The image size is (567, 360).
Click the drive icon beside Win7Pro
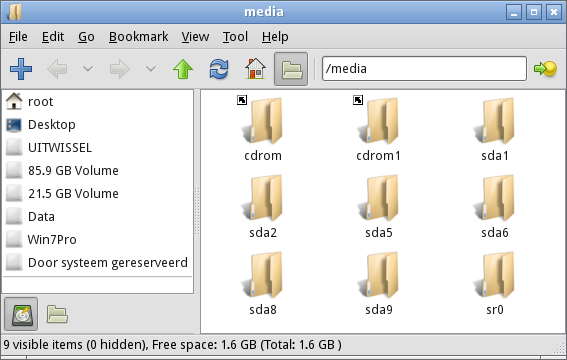coord(14,239)
